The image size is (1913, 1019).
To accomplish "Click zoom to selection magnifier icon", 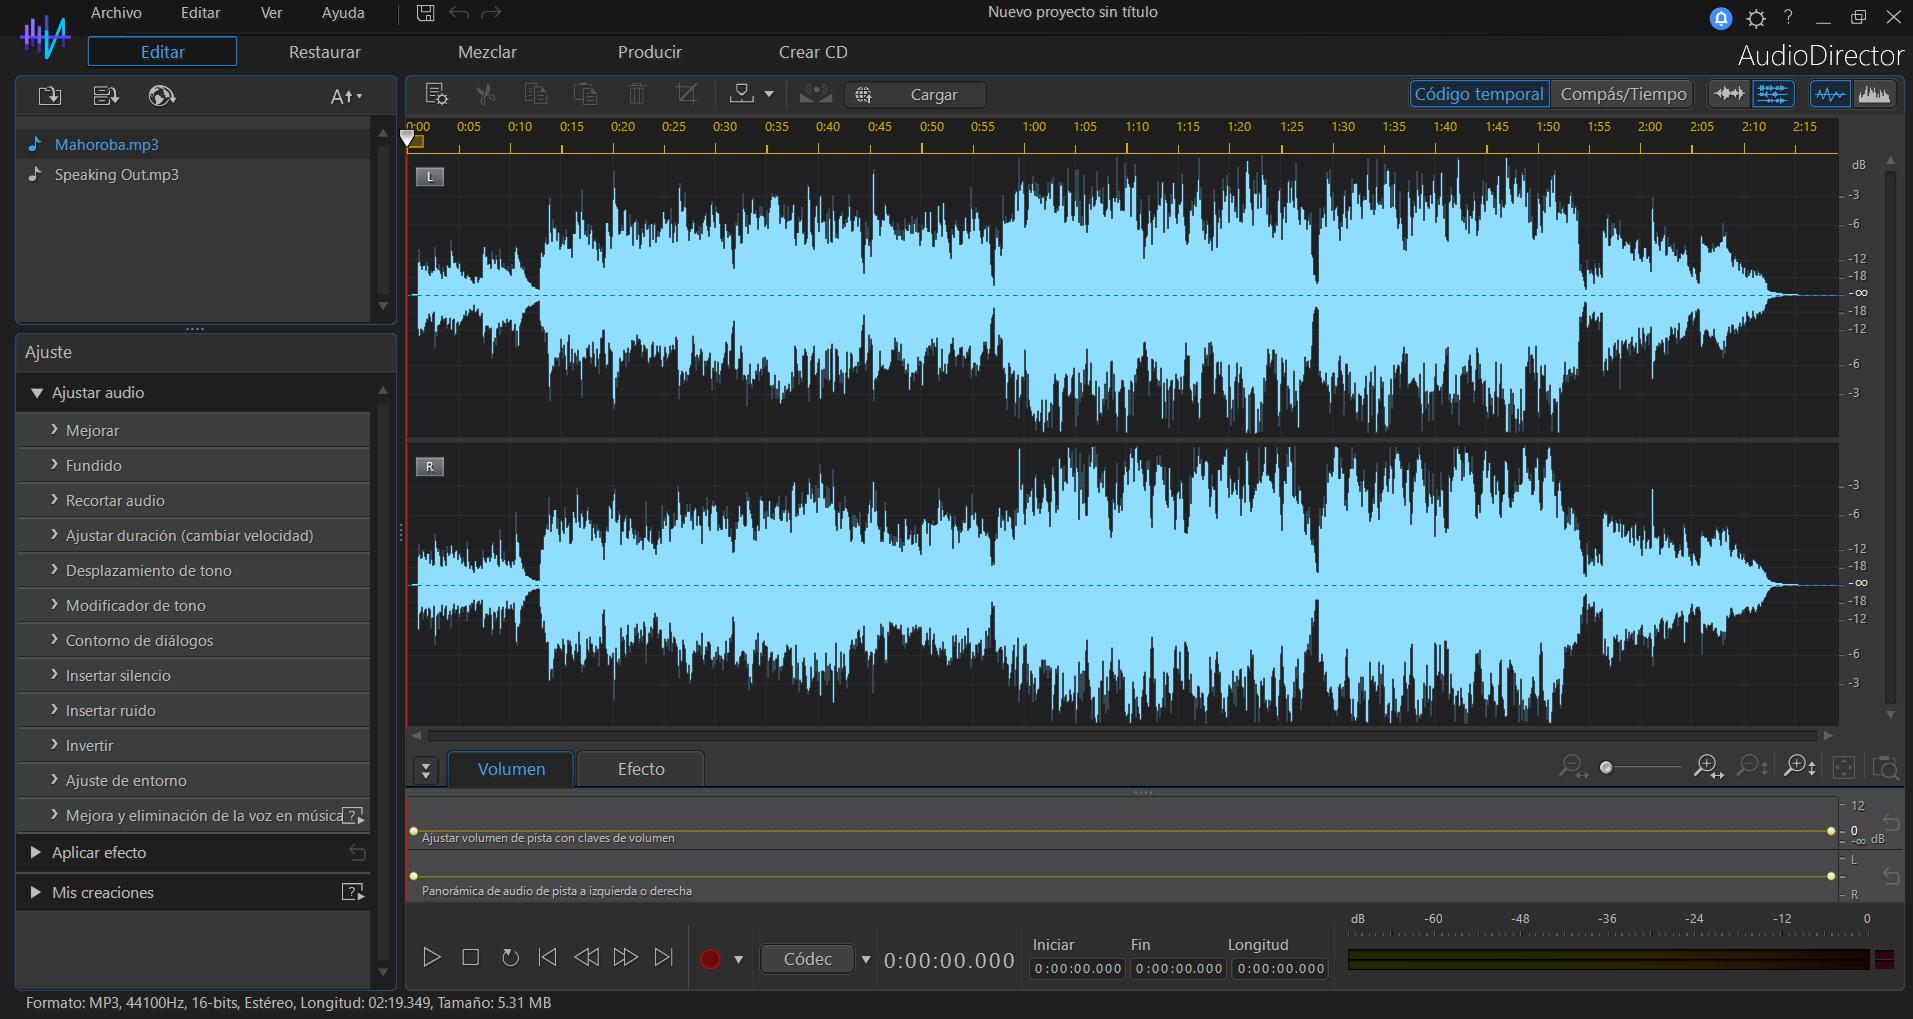I will [x=1886, y=767].
